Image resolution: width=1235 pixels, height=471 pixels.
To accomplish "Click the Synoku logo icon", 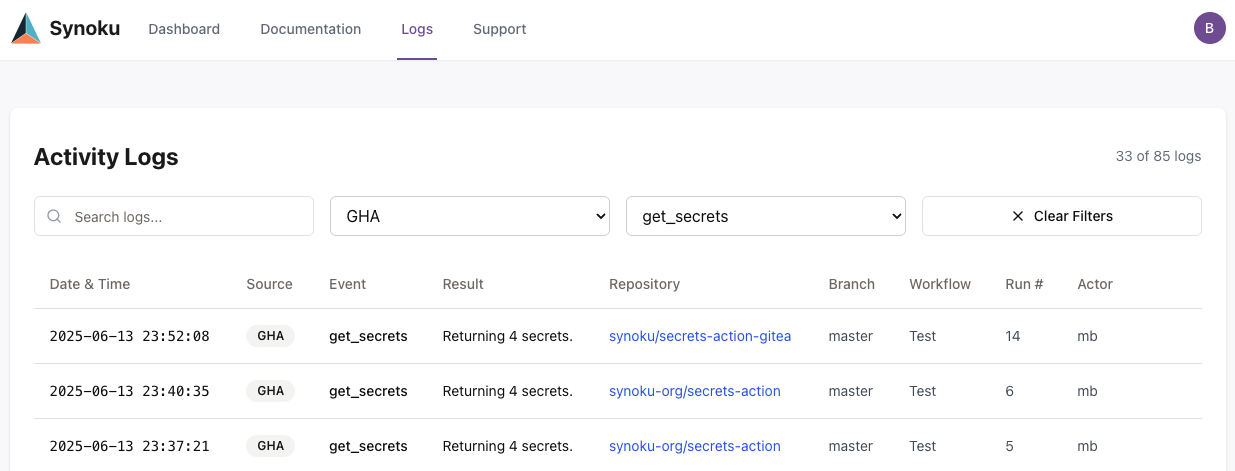I will click(x=26, y=29).
